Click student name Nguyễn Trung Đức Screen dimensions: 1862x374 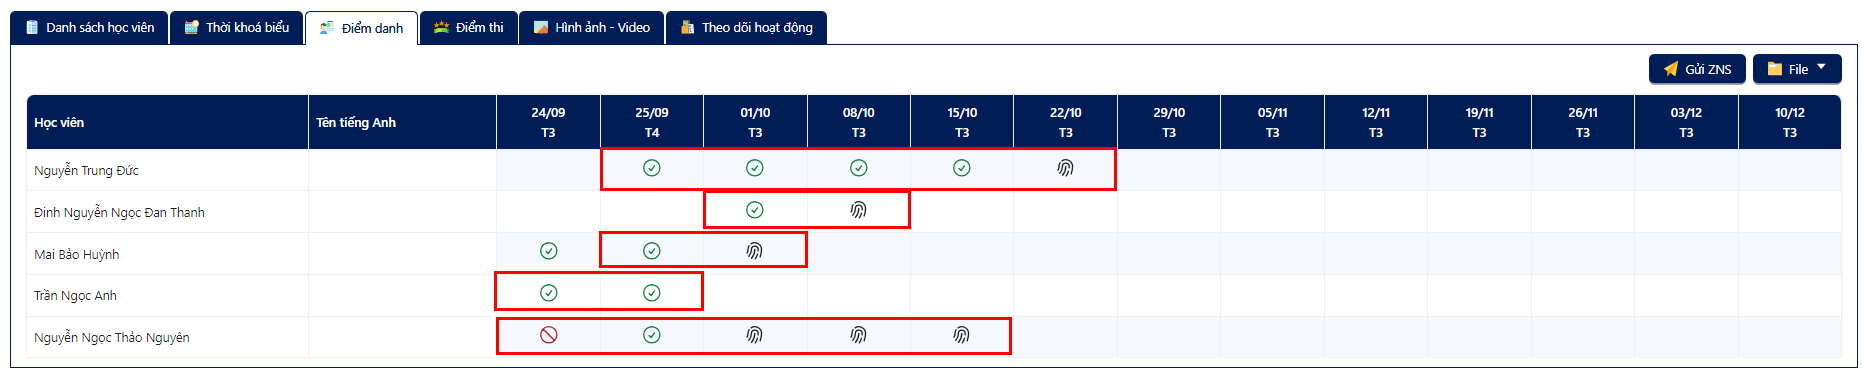pyautogui.click(x=86, y=171)
